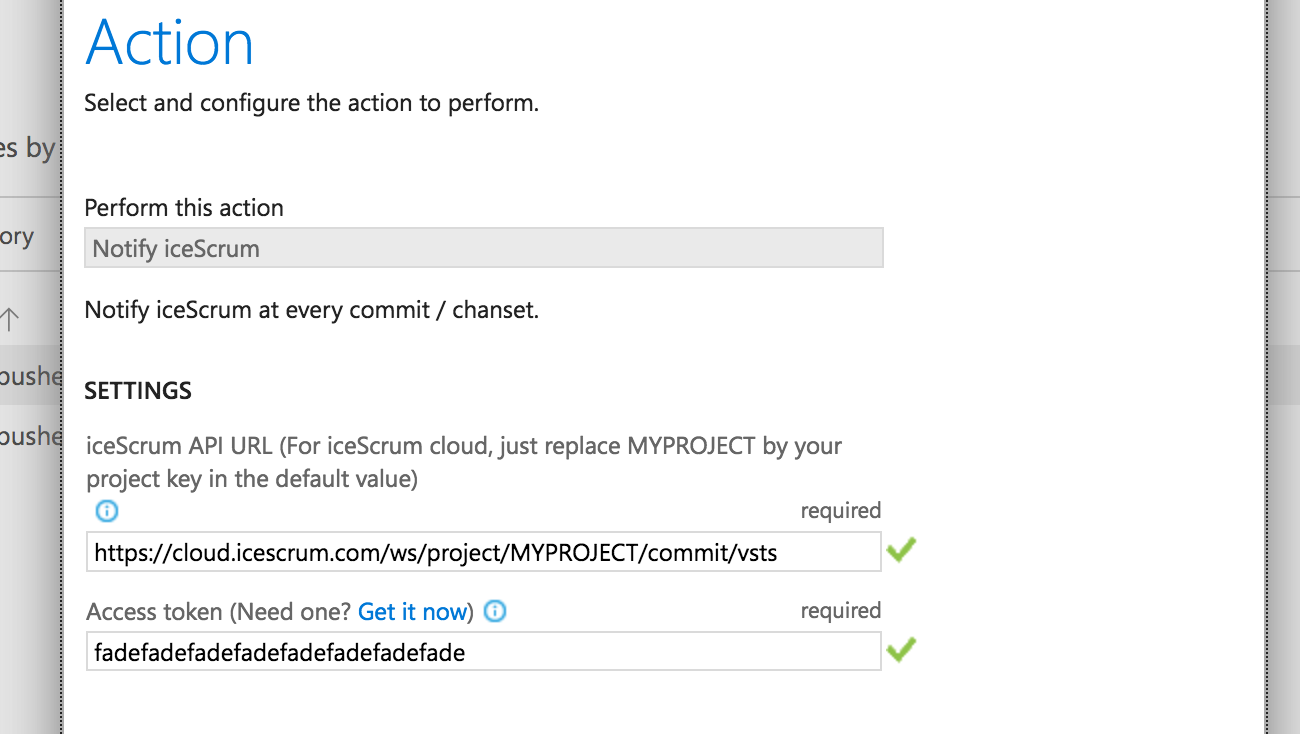Screen dimensions: 1300x734
Task: Click the Action dialog heading
Action: tap(170, 42)
